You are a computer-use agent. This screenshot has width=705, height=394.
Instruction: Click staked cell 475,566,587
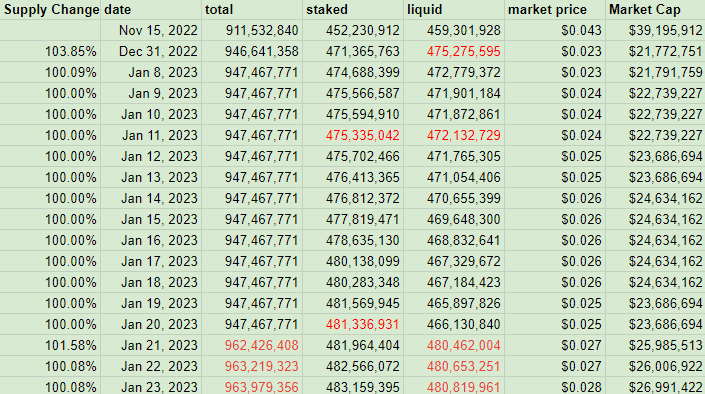coord(353,93)
